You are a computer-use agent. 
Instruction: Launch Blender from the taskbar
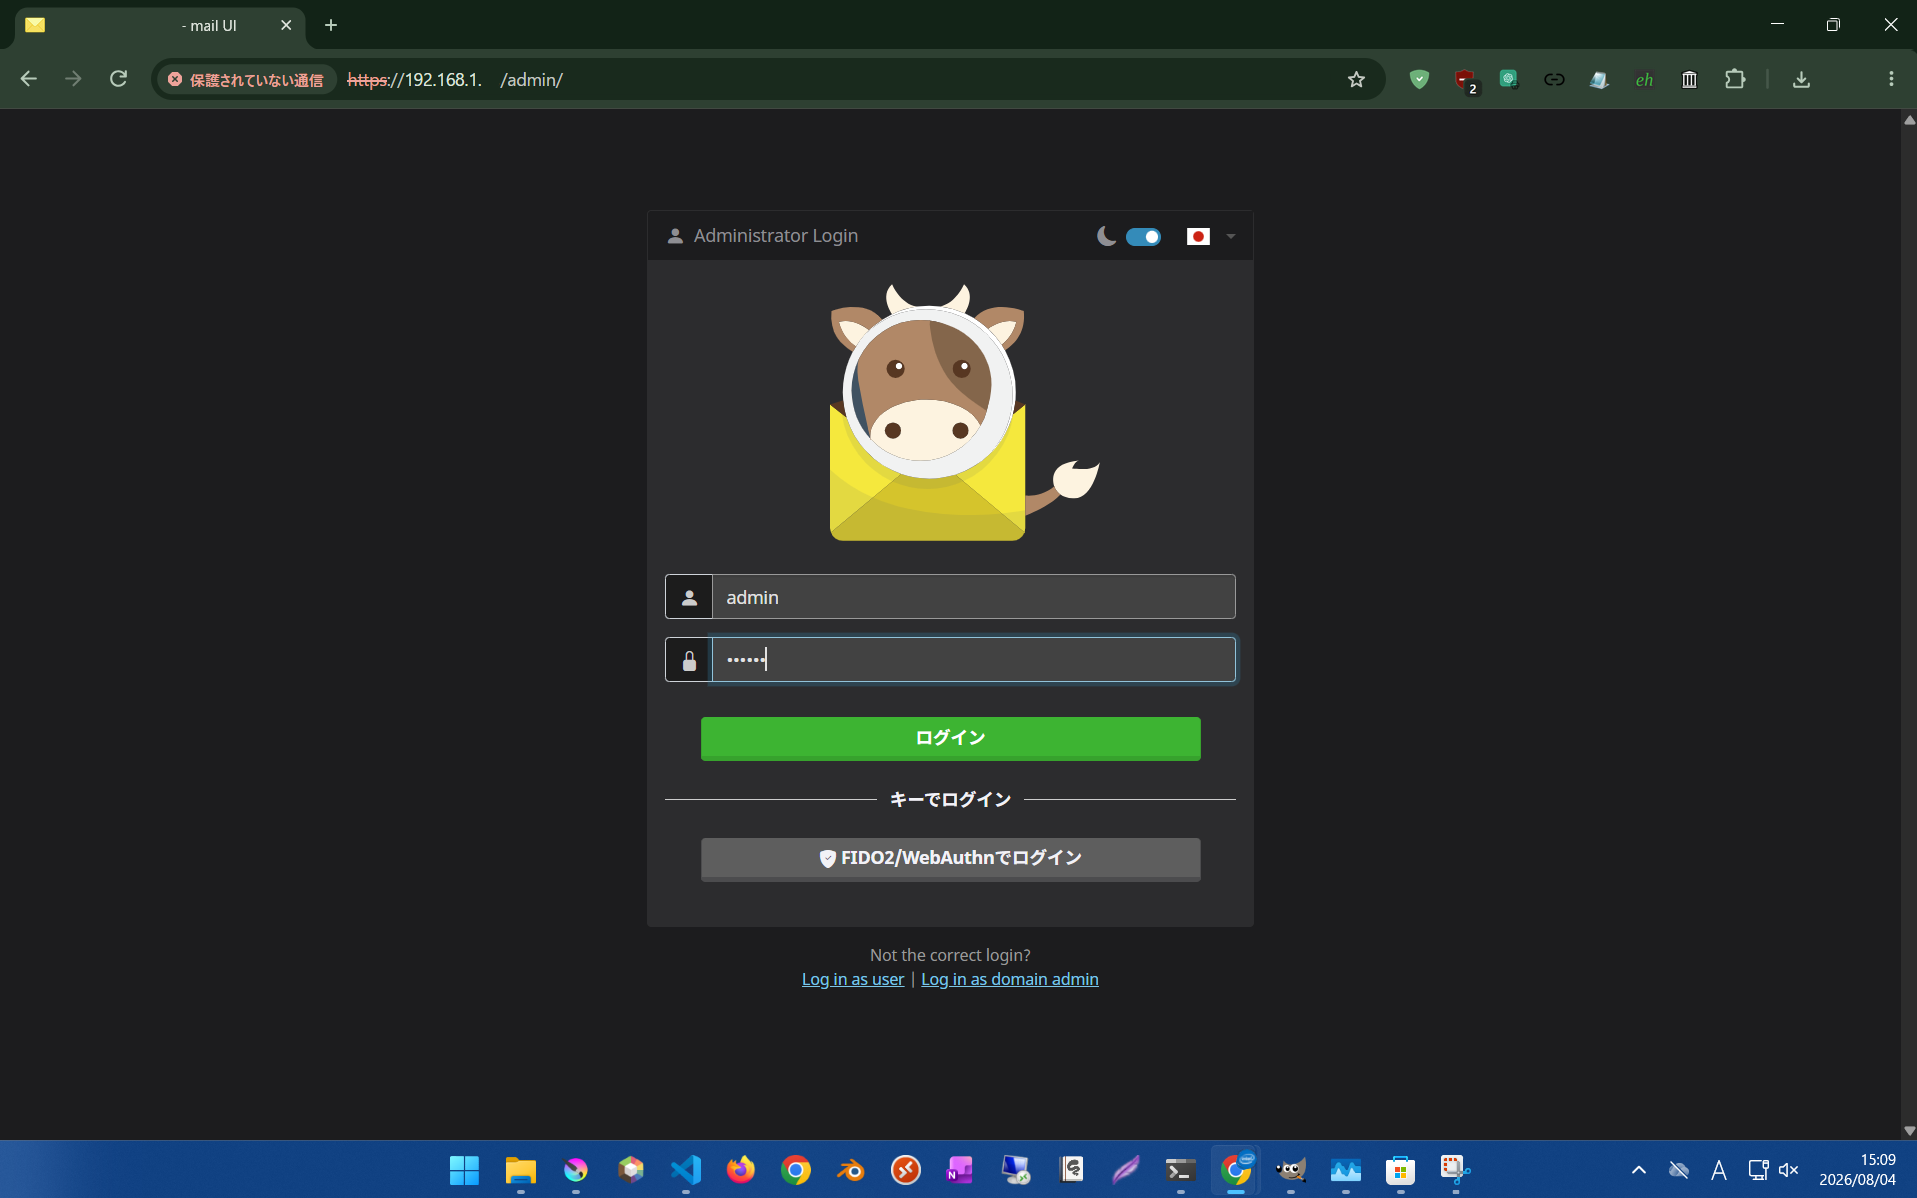(851, 1170)
